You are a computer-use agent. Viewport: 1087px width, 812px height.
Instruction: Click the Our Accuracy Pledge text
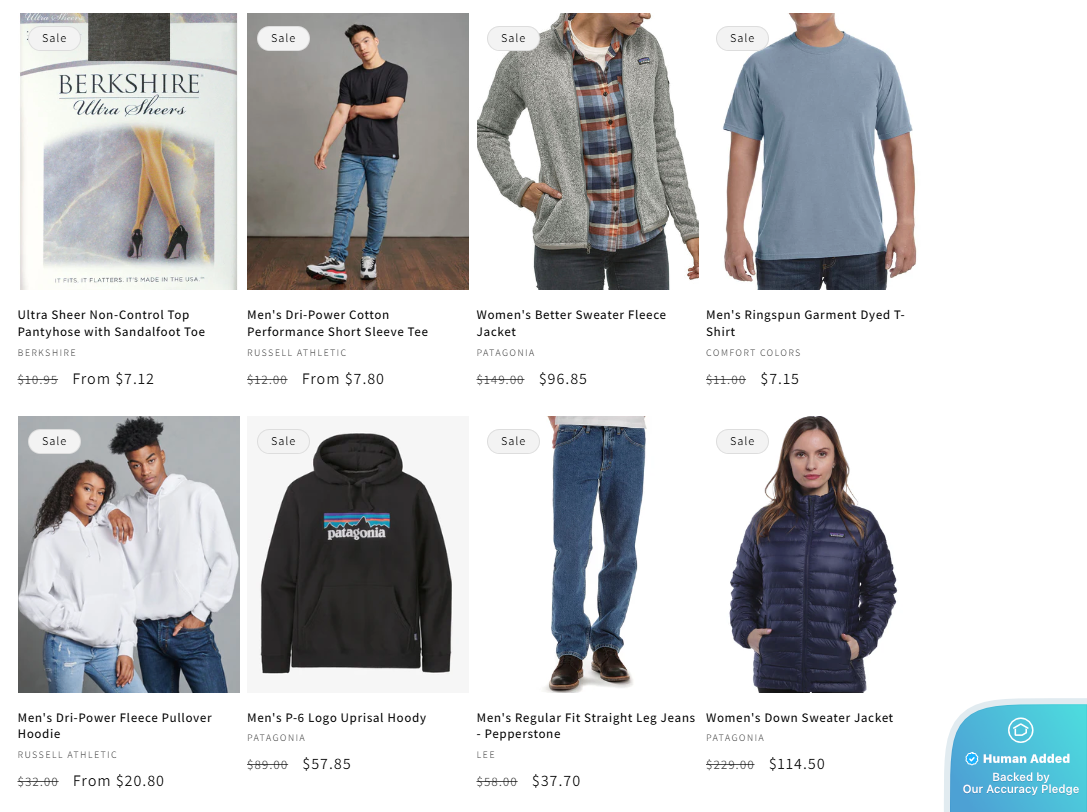tap(1020, 789)
